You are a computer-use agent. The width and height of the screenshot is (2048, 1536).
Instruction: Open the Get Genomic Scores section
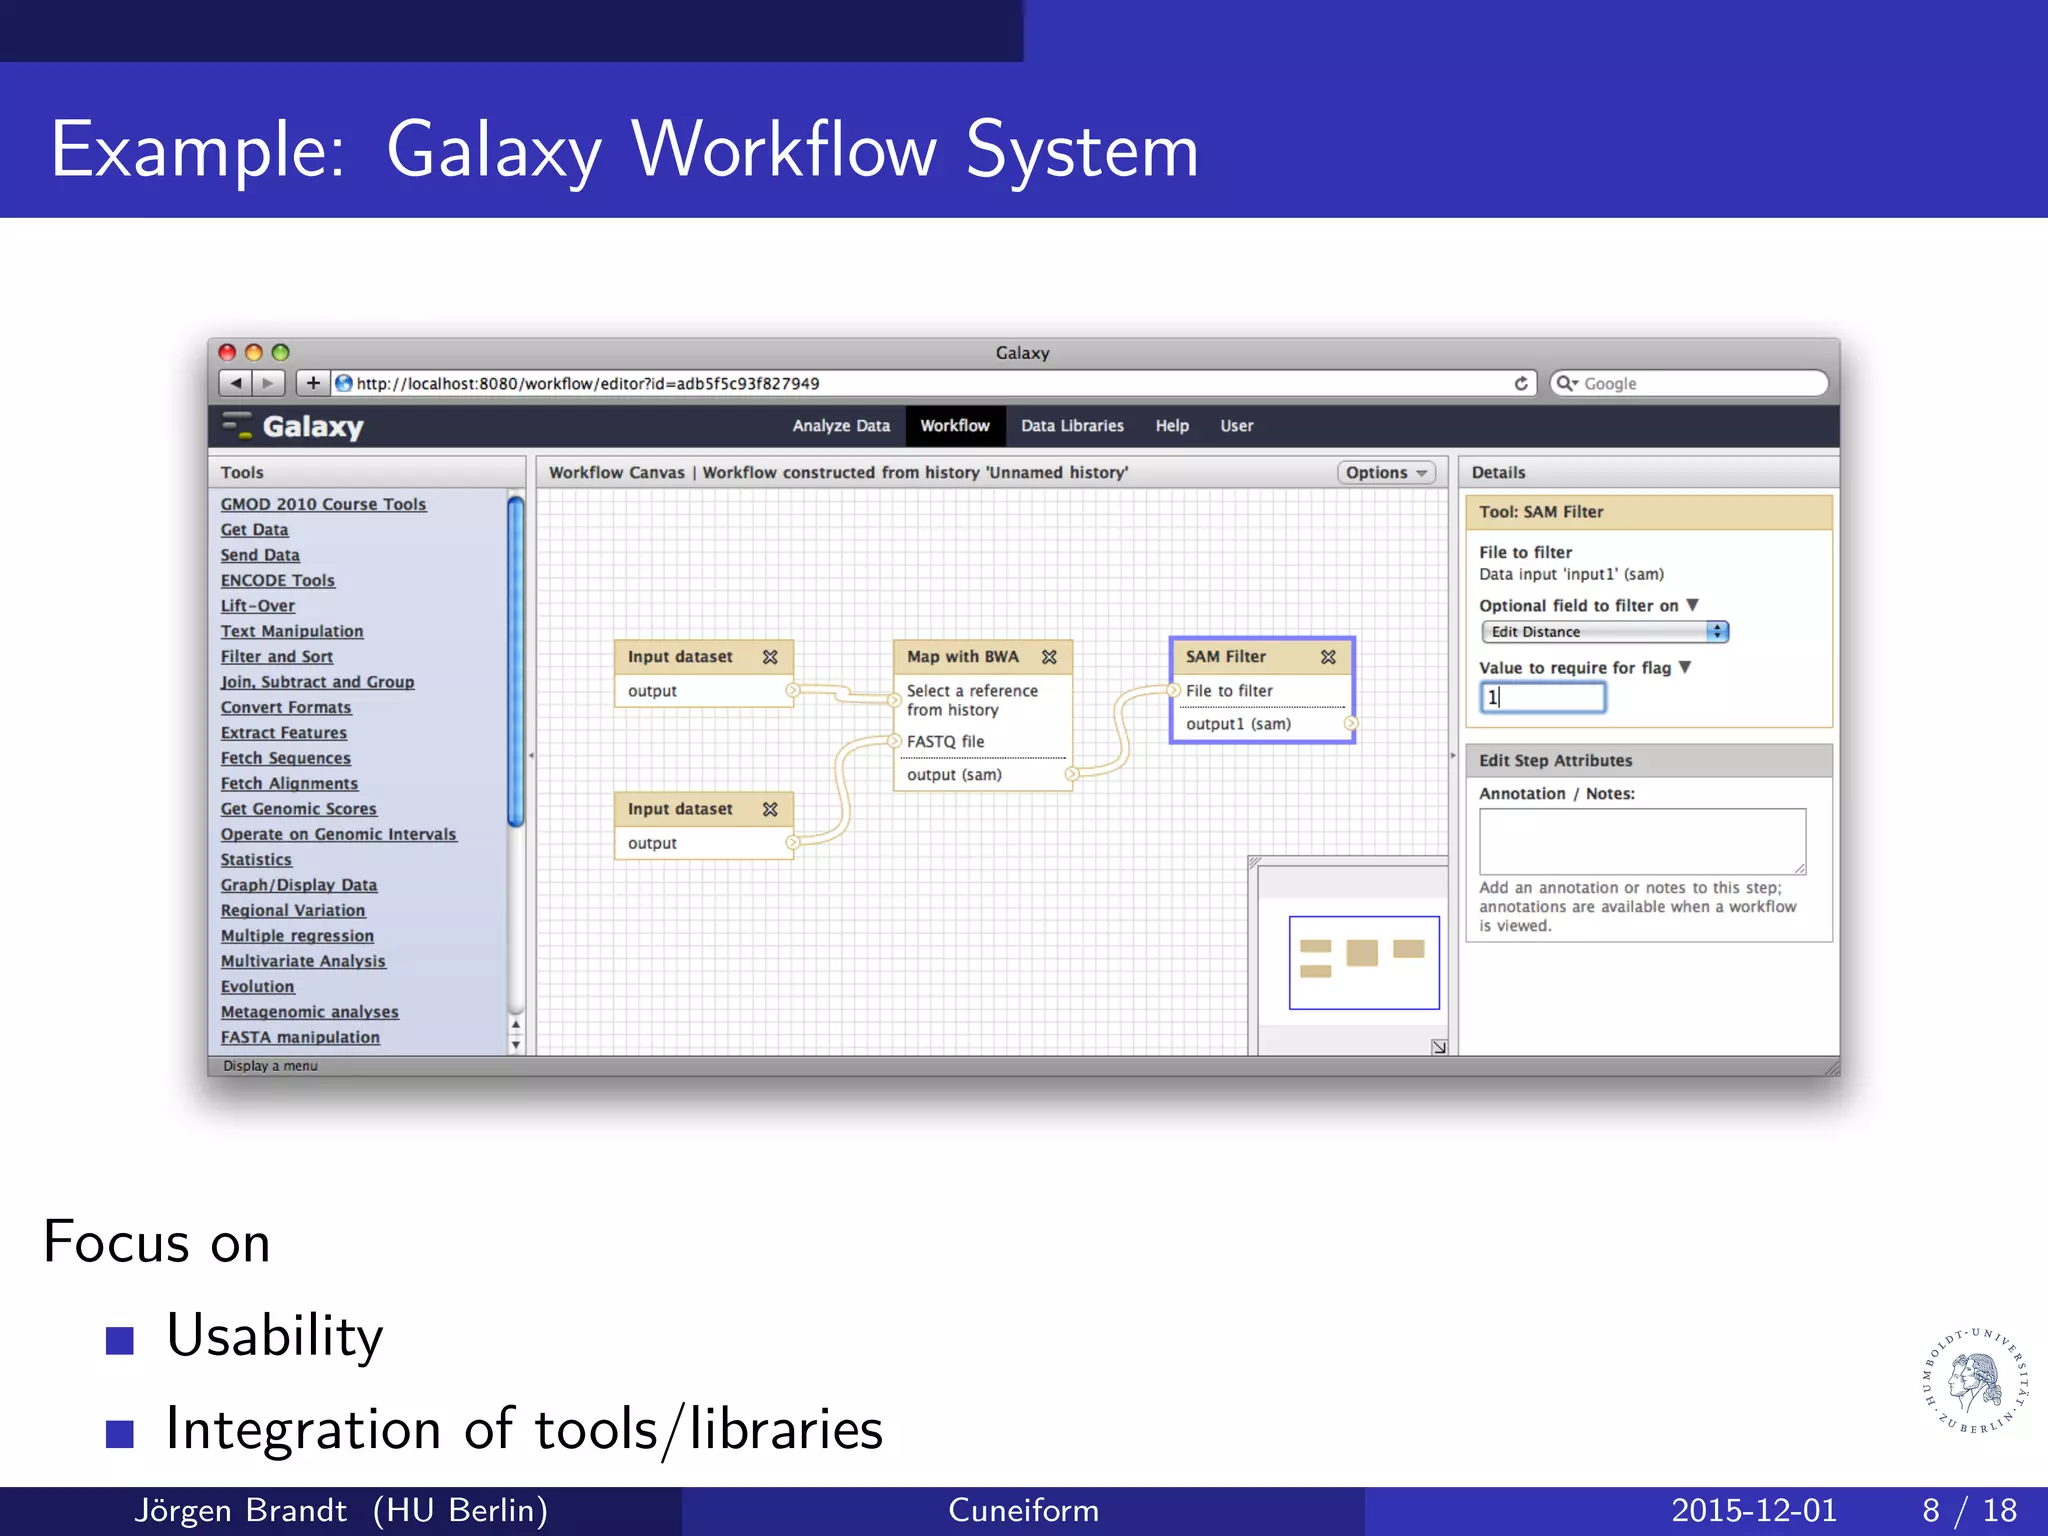[299, 809]
